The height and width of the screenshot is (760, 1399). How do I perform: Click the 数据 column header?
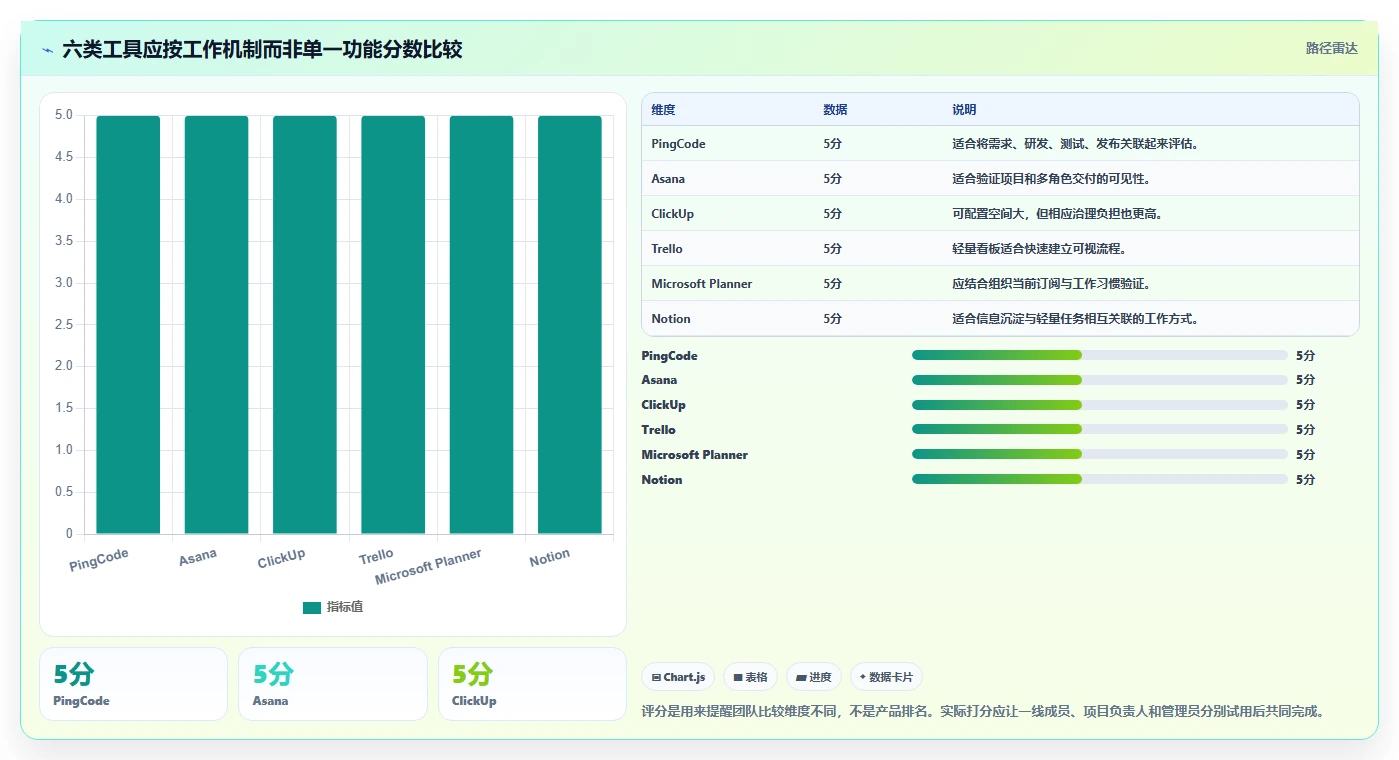click(x=835, y=110)
